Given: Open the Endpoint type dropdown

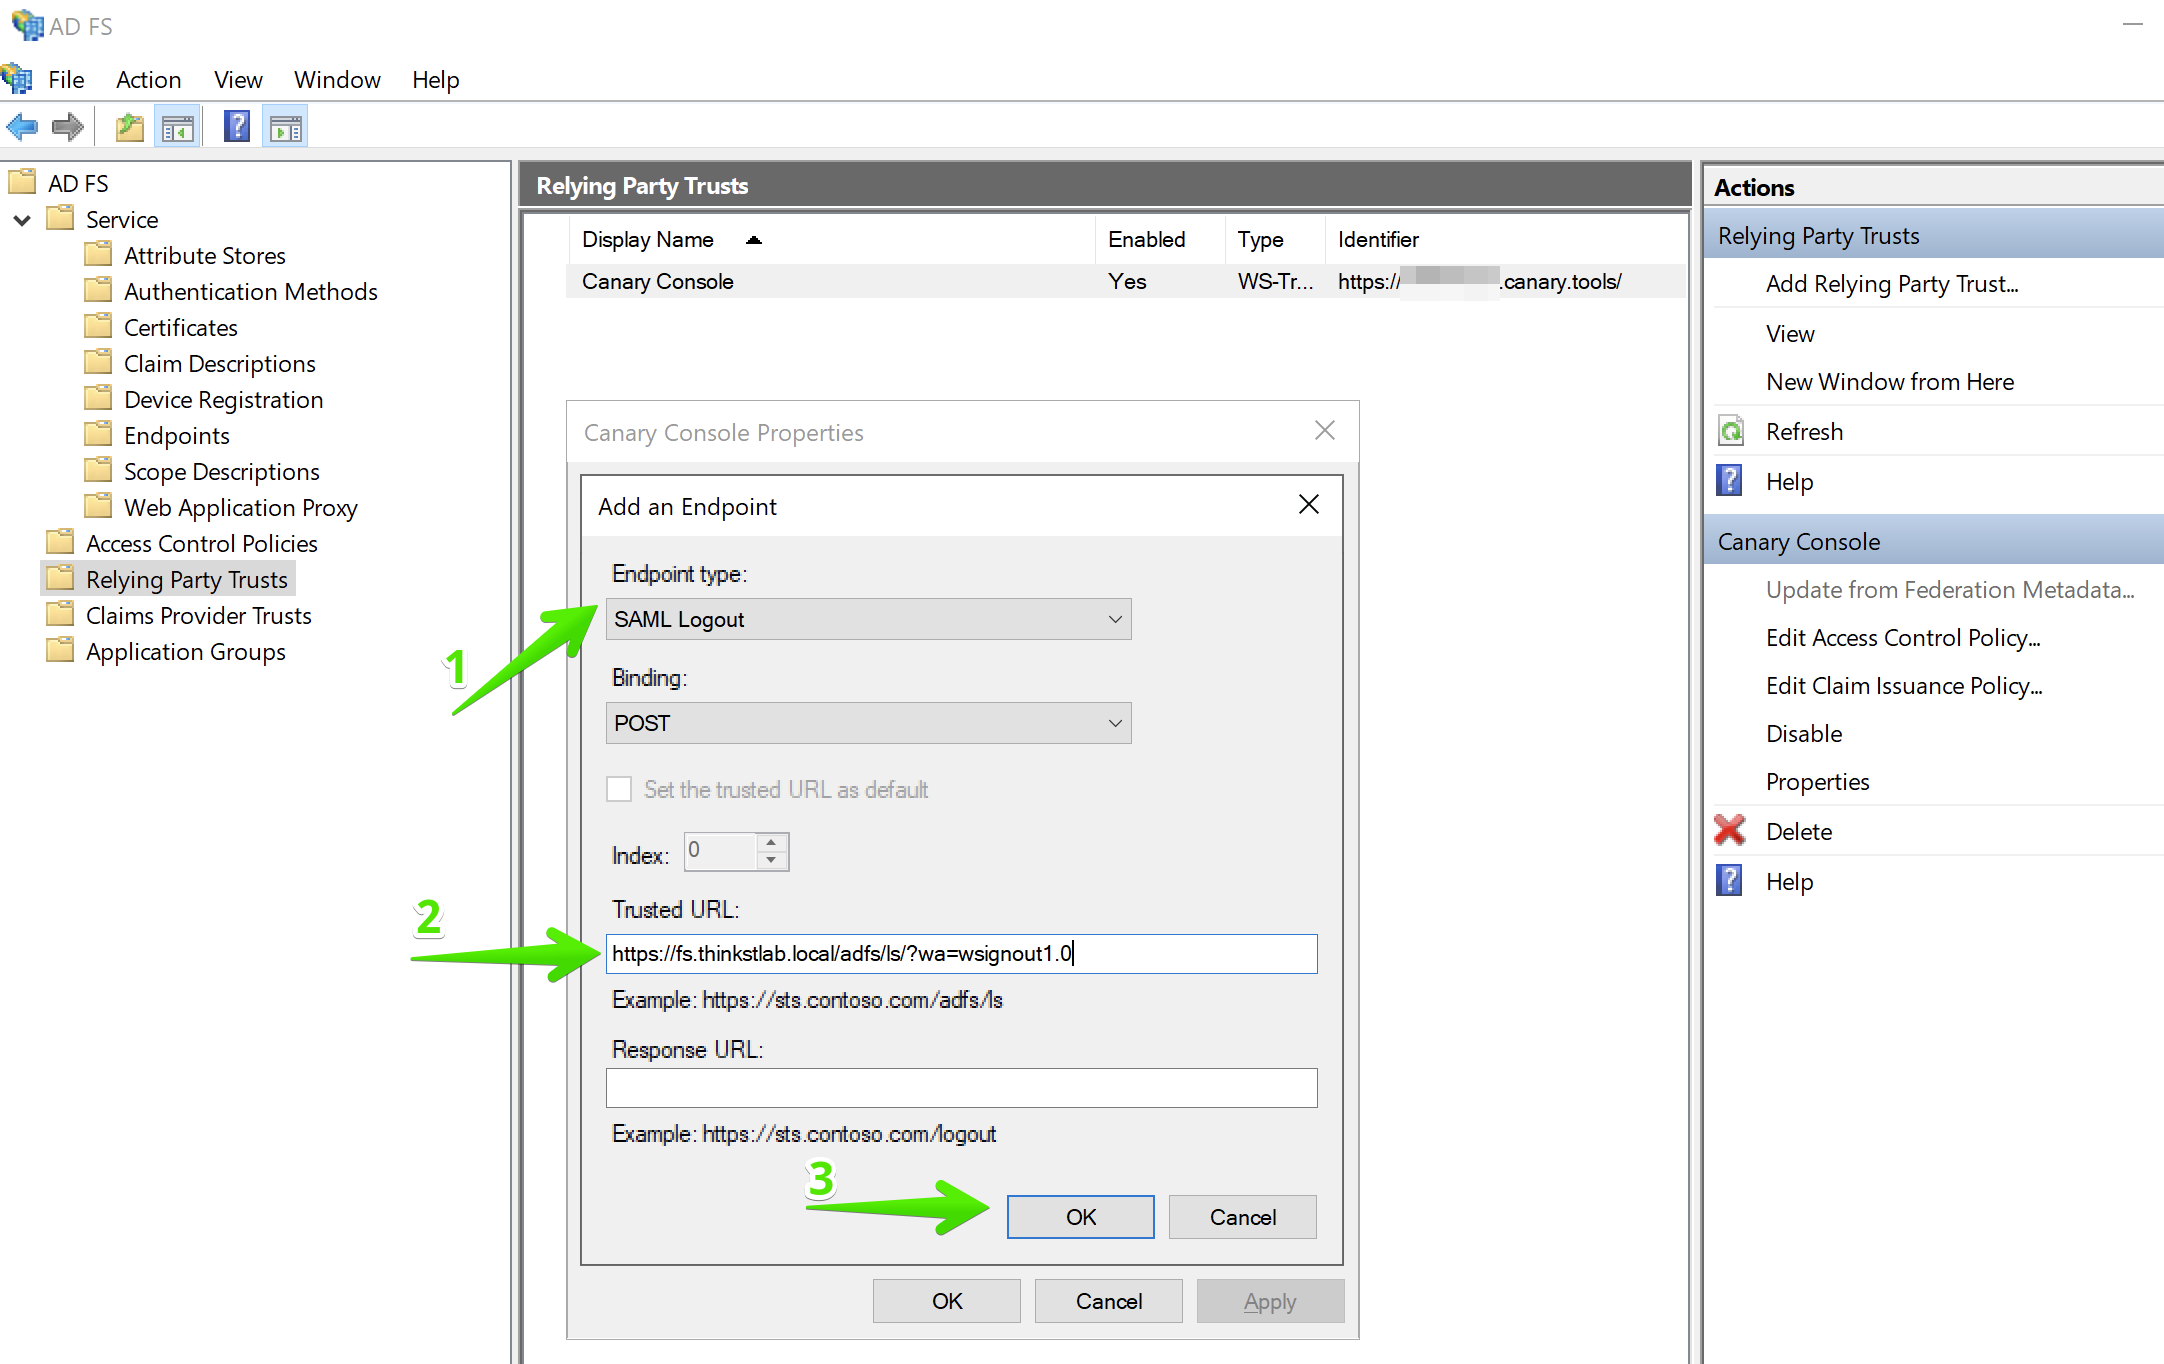Looking at the screenshot, I should point(868,619).
